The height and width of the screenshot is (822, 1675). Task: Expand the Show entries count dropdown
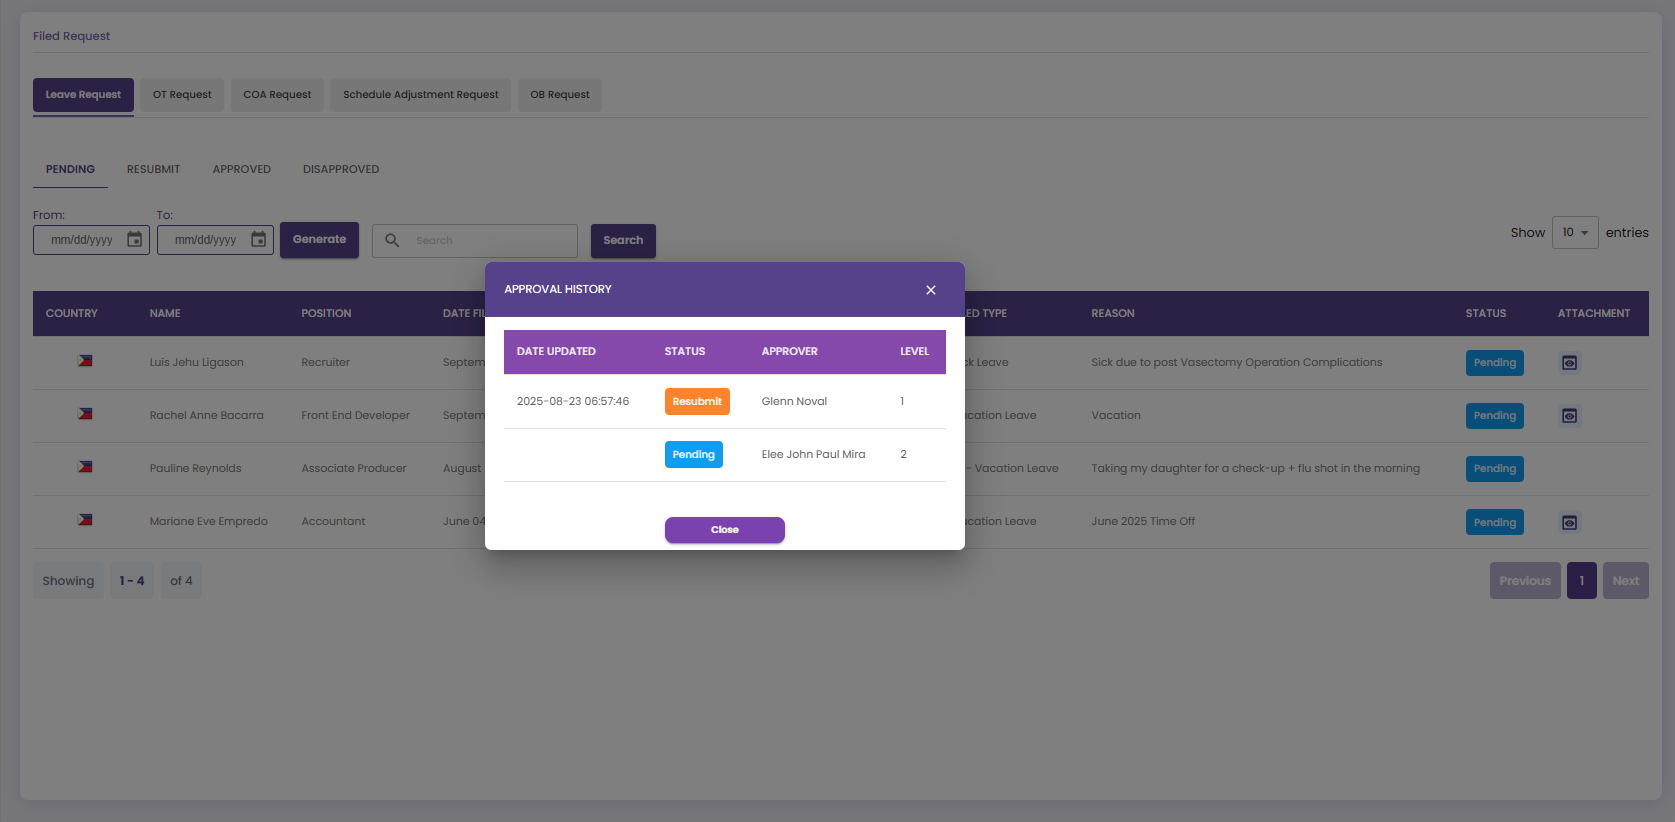tap(1574, 233)
